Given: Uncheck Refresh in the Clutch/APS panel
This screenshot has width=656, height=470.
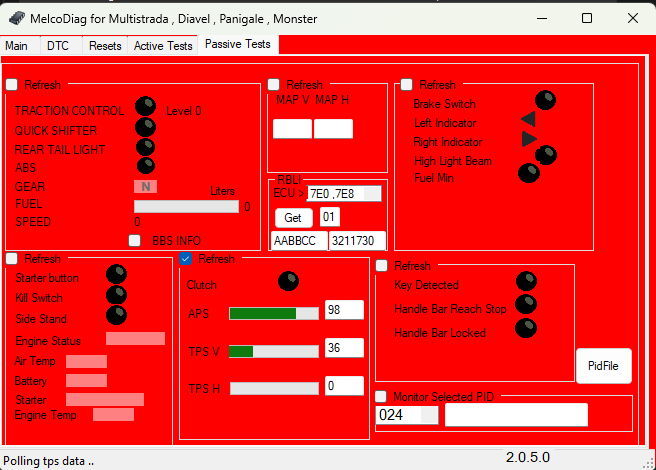Looking at the screenshot, I should coord(187,259).
